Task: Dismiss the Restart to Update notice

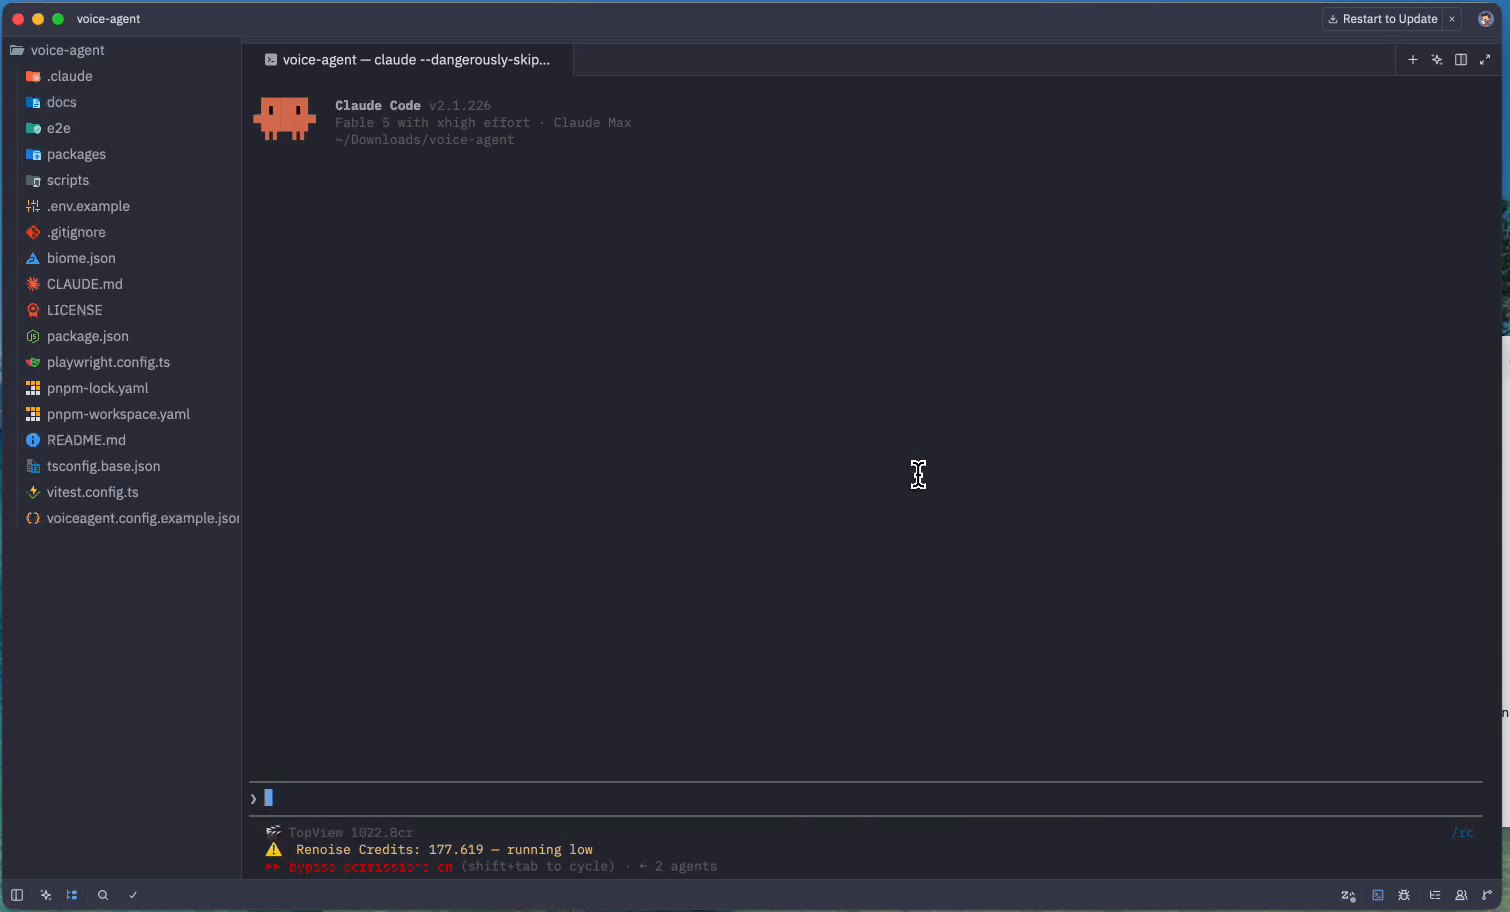Action: [1452, 19]
